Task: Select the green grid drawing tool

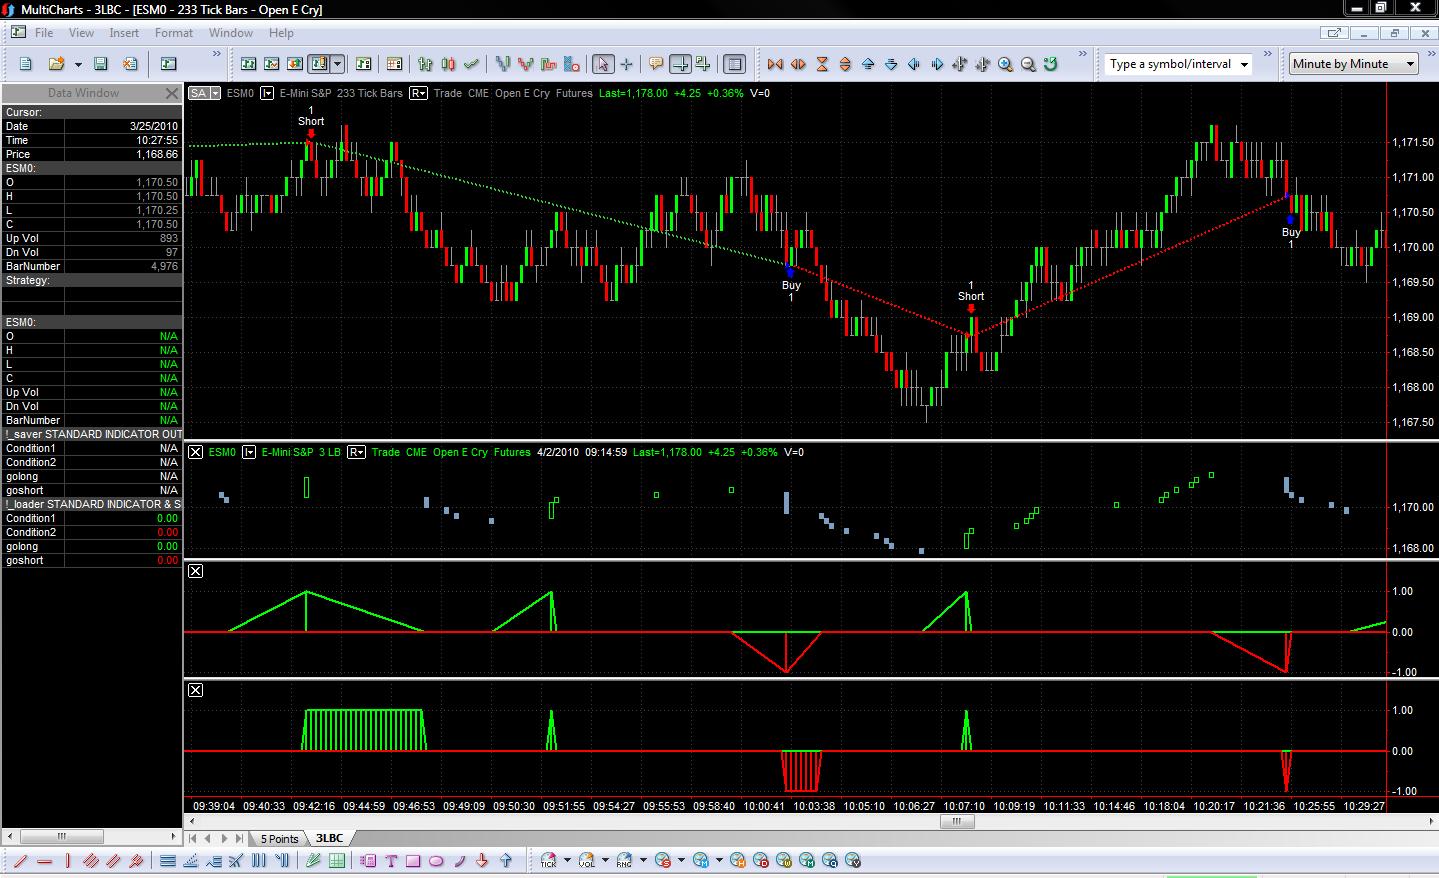Action: [x=337, y=860]
